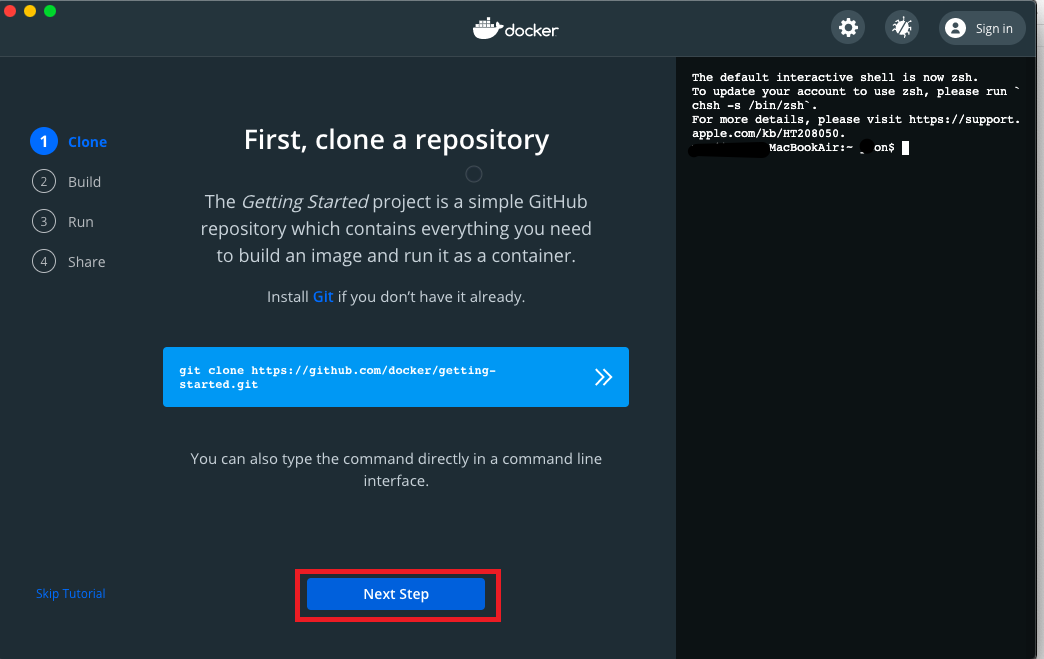Click 'The default interactive shell is now zsh.' line
The image size is (1044, 659).
pyautogui.click(x=835, y=77)
